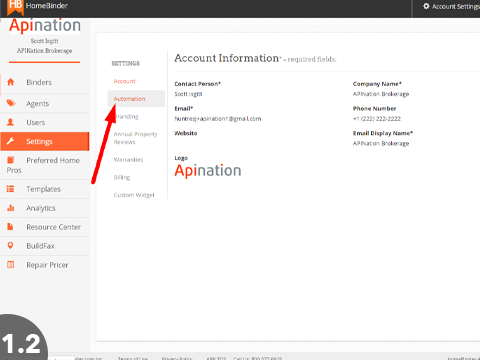Open the Billing settings section
The image size is (480, 360).
pos(122,177)
